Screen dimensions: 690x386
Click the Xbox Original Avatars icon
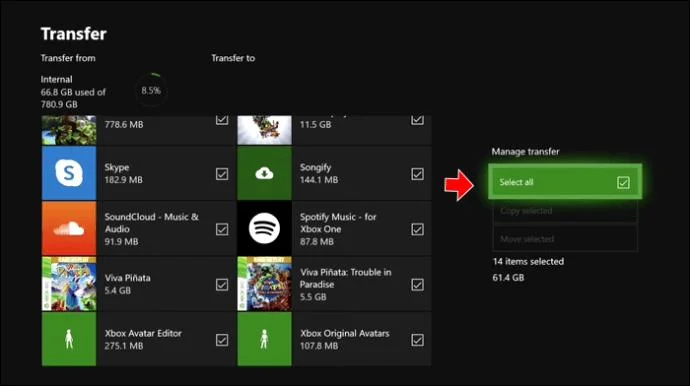[x=264, y=339]
